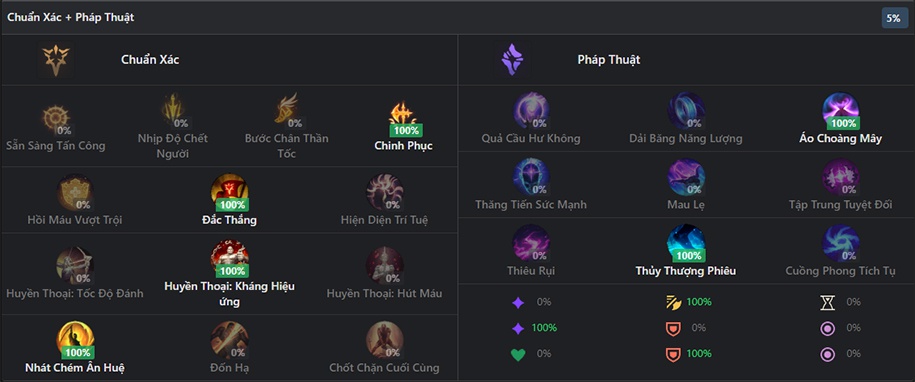The height and width of the screenshot is (382, 915).
Task: Select the Sẵn Sàng Tấn Công rune icon
Action: pyautogui.click(x=56, y=118)
